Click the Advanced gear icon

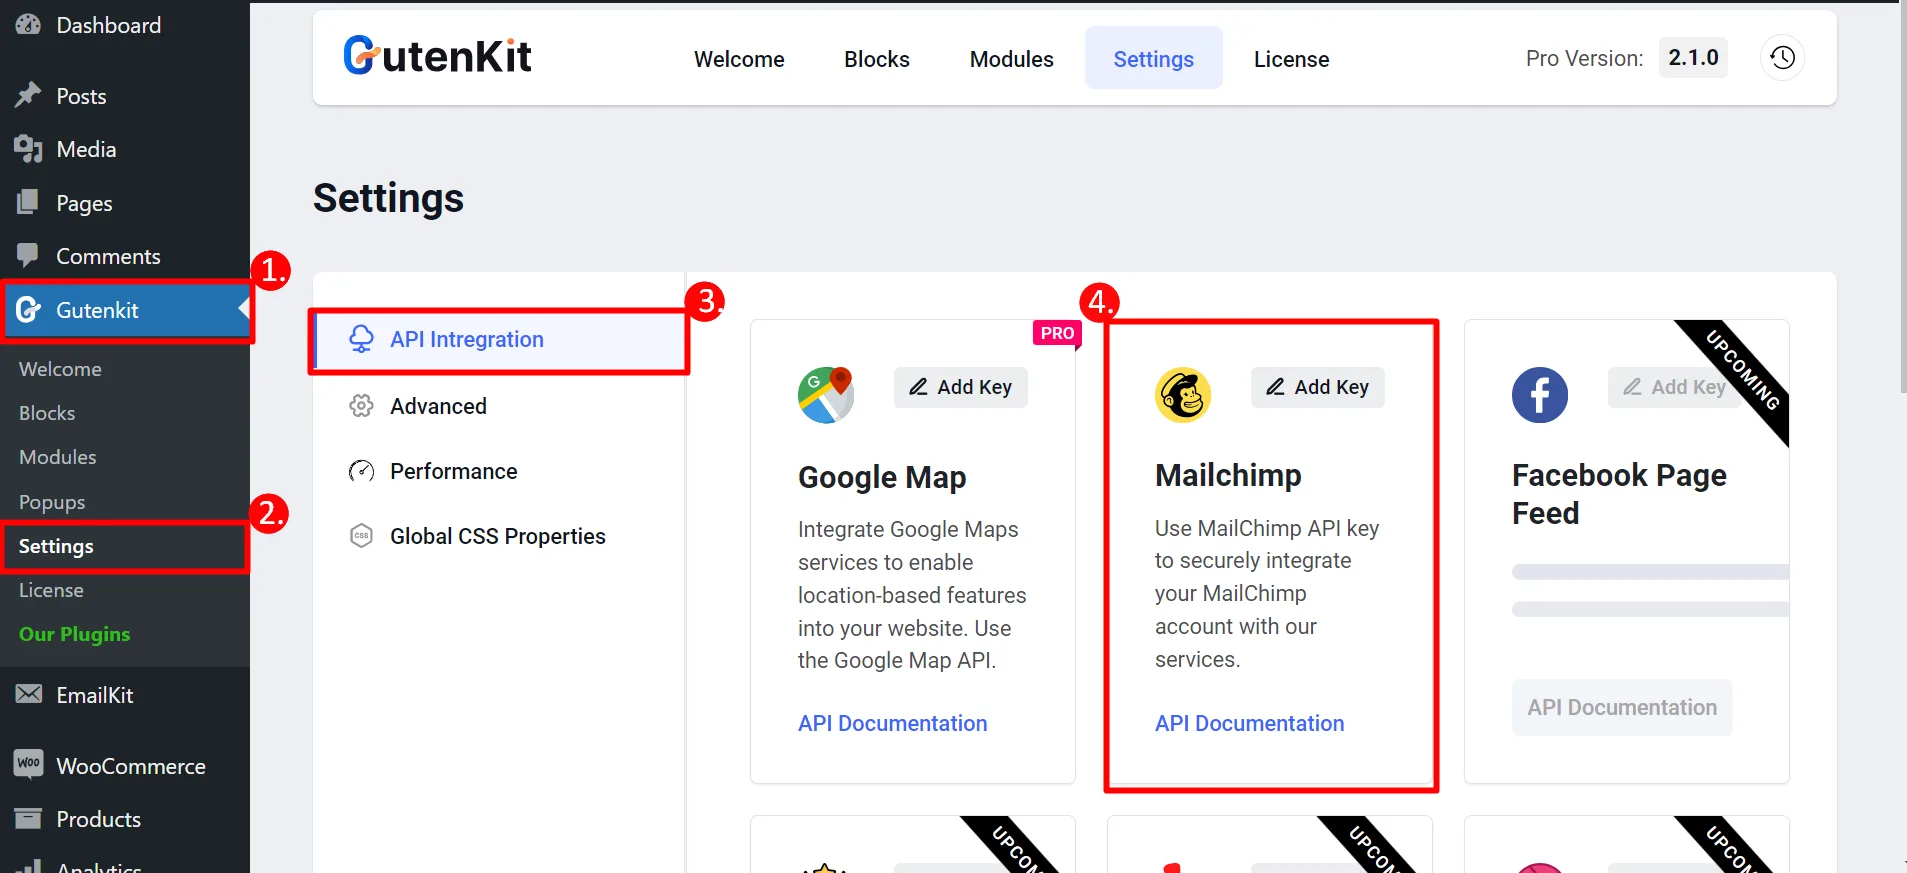pos(361,406)
